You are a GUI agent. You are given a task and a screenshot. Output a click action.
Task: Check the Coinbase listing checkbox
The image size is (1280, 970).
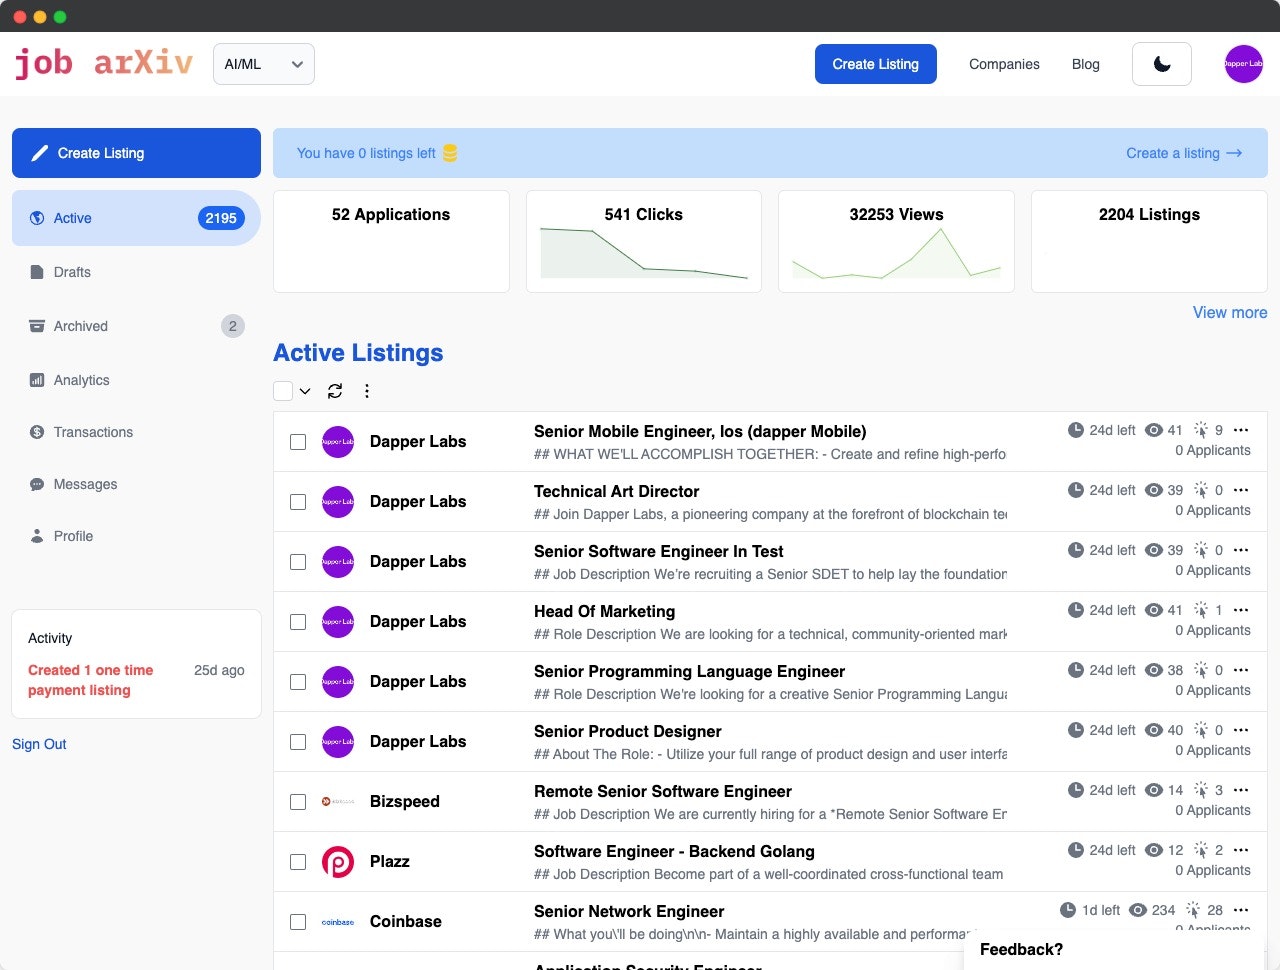[298, 922]
